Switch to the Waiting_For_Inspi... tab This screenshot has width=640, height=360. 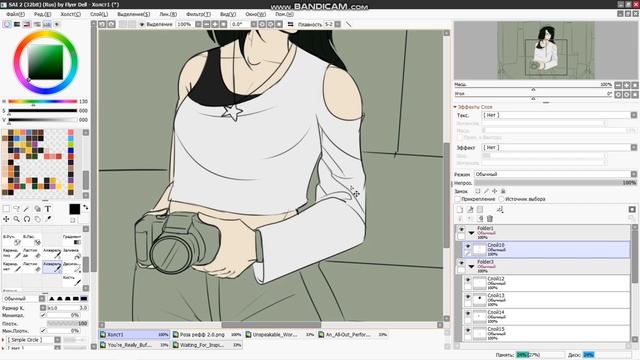(207, 345)
